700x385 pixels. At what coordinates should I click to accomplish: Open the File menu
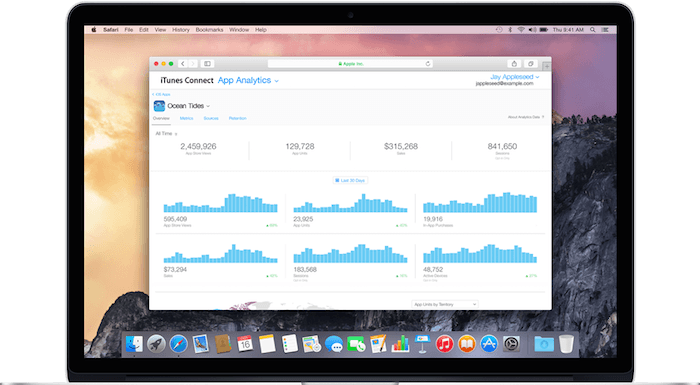click(129, 30)
